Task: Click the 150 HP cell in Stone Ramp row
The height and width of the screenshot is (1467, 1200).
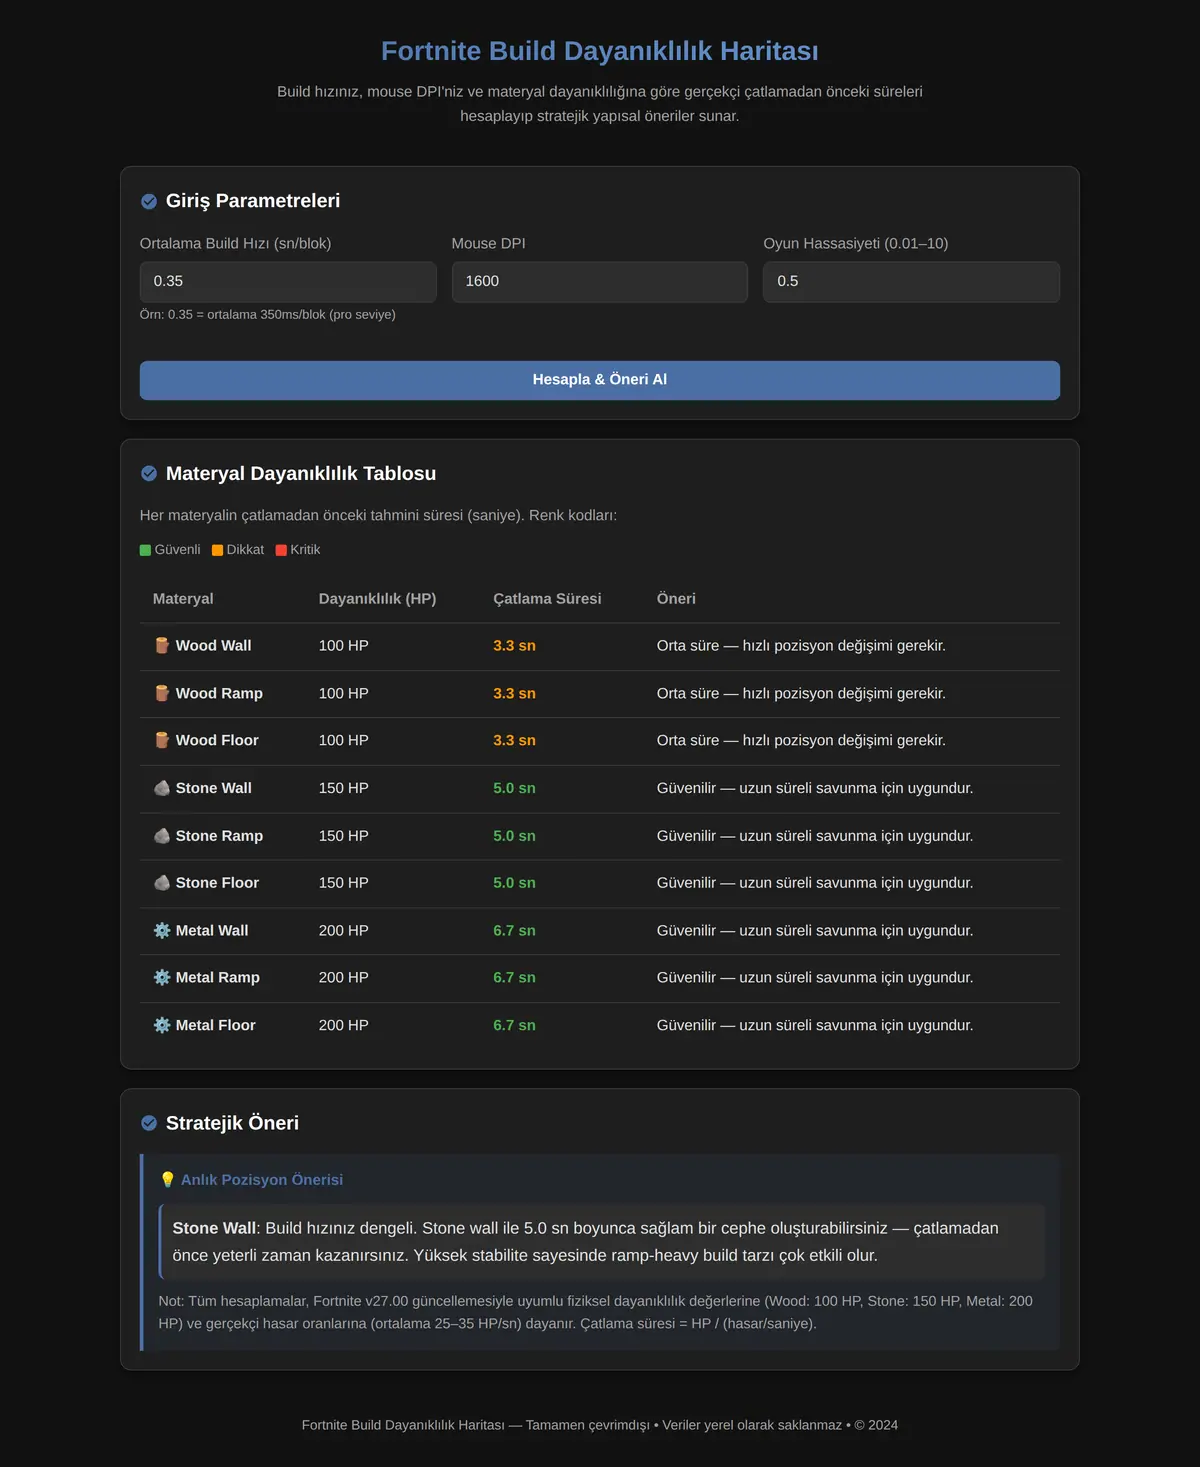Action: click(x=344, y=836)
